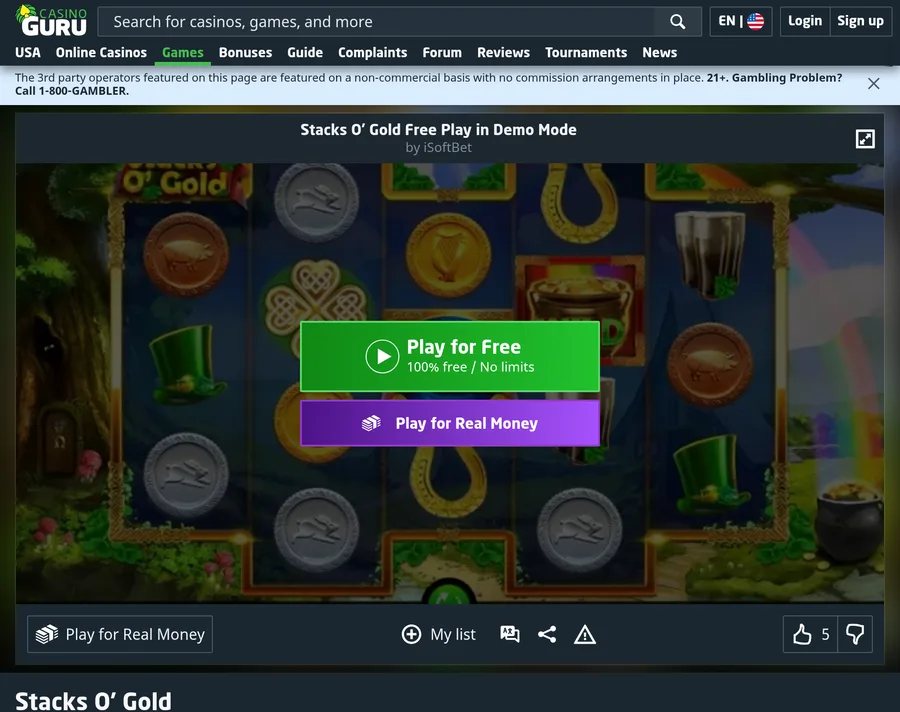The image size is (900, 712).
Task: Click bottom-bar Play for Real Money button
Action: click(120, 634)
